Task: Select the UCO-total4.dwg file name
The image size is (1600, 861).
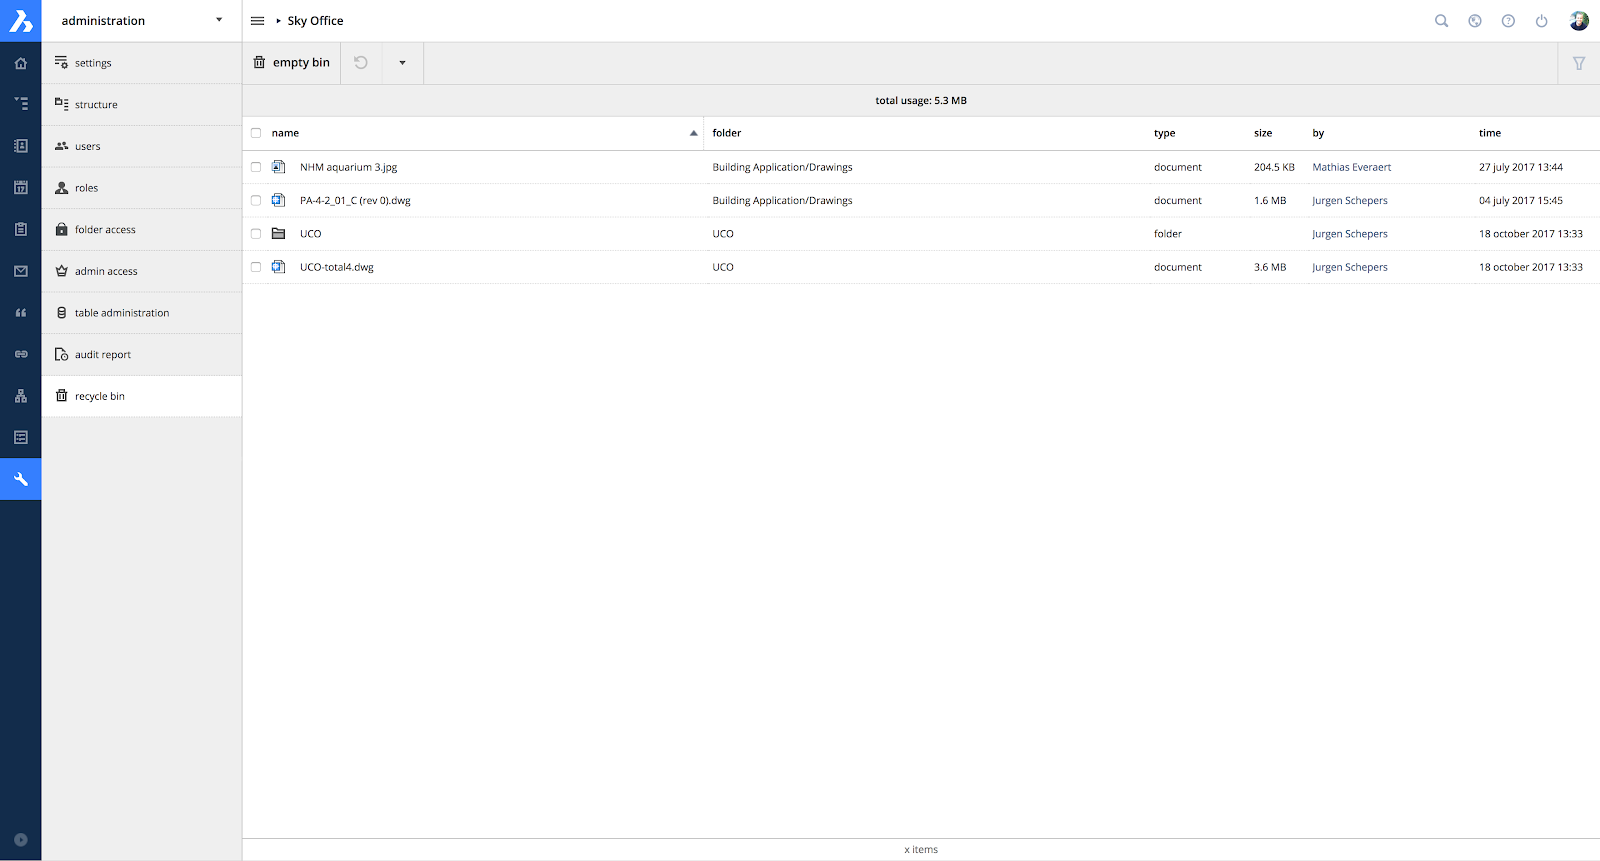Action: [337, 267]
